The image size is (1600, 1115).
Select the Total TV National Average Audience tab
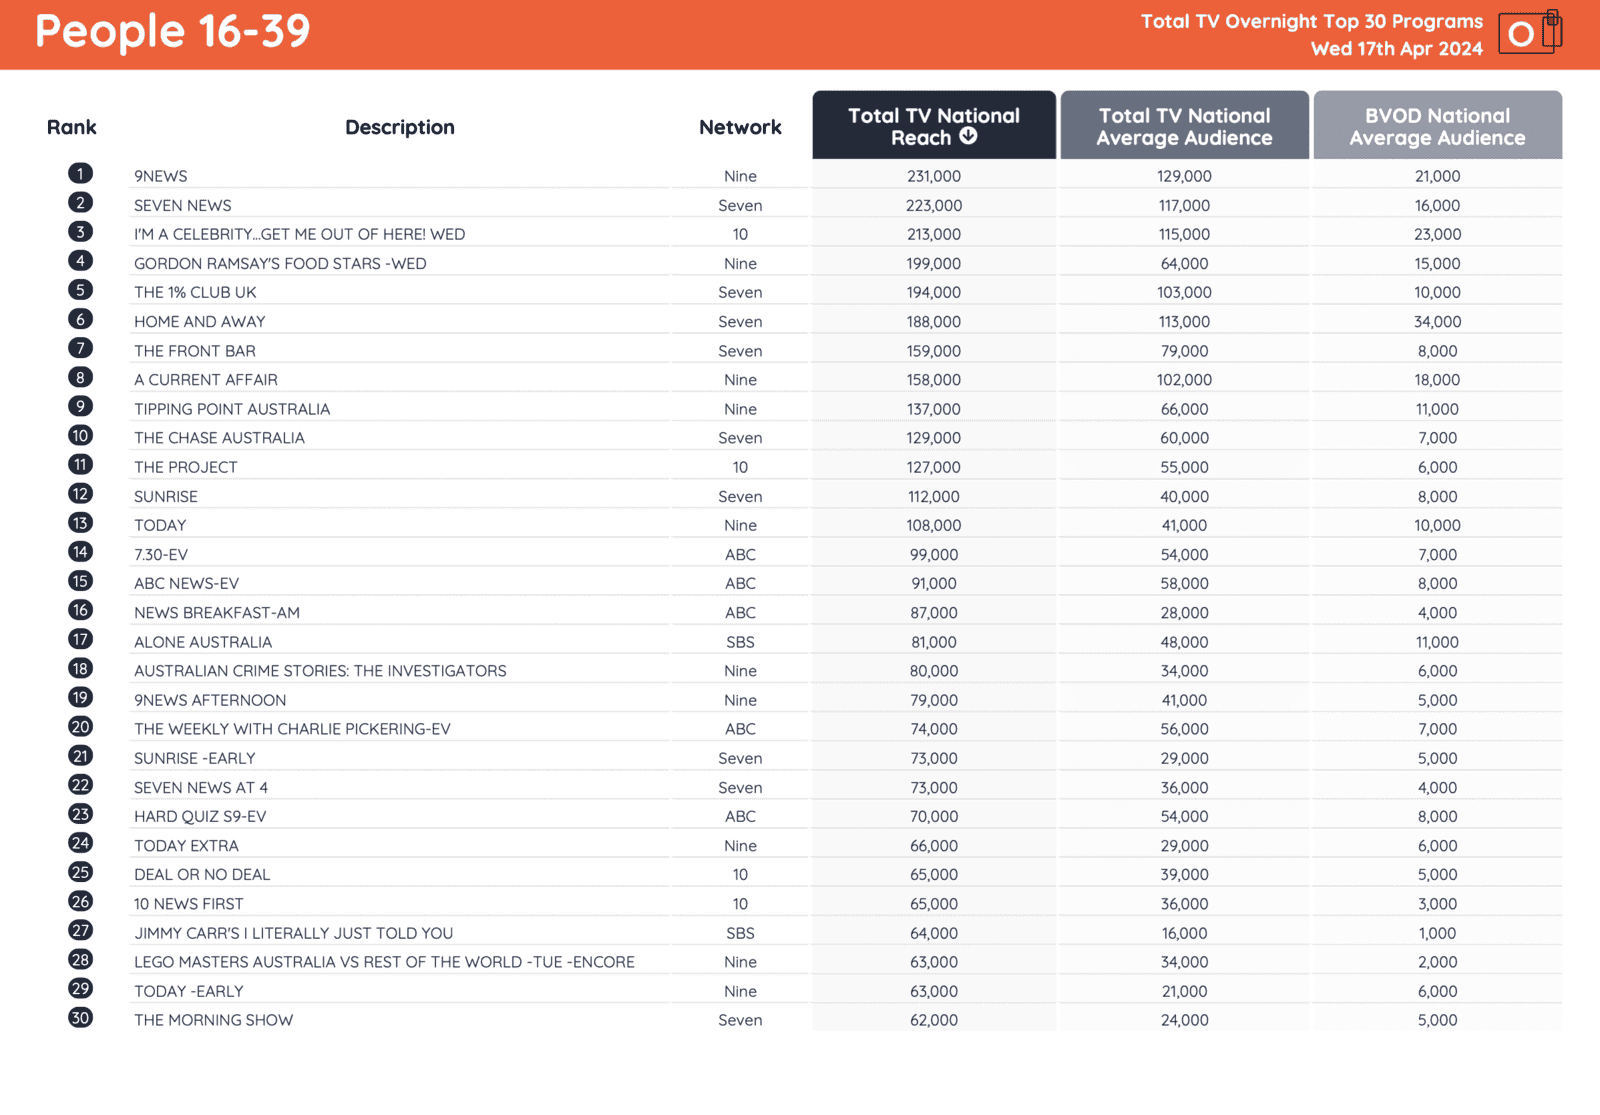(1184, 125)
